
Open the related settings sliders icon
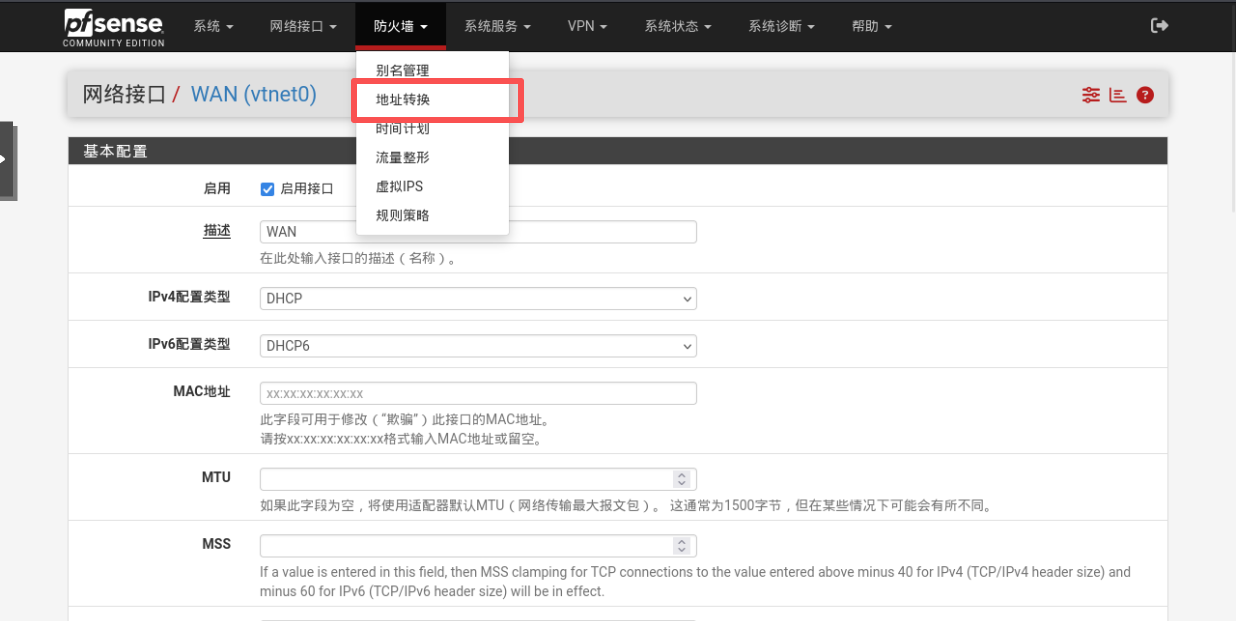pos(1090,95)
